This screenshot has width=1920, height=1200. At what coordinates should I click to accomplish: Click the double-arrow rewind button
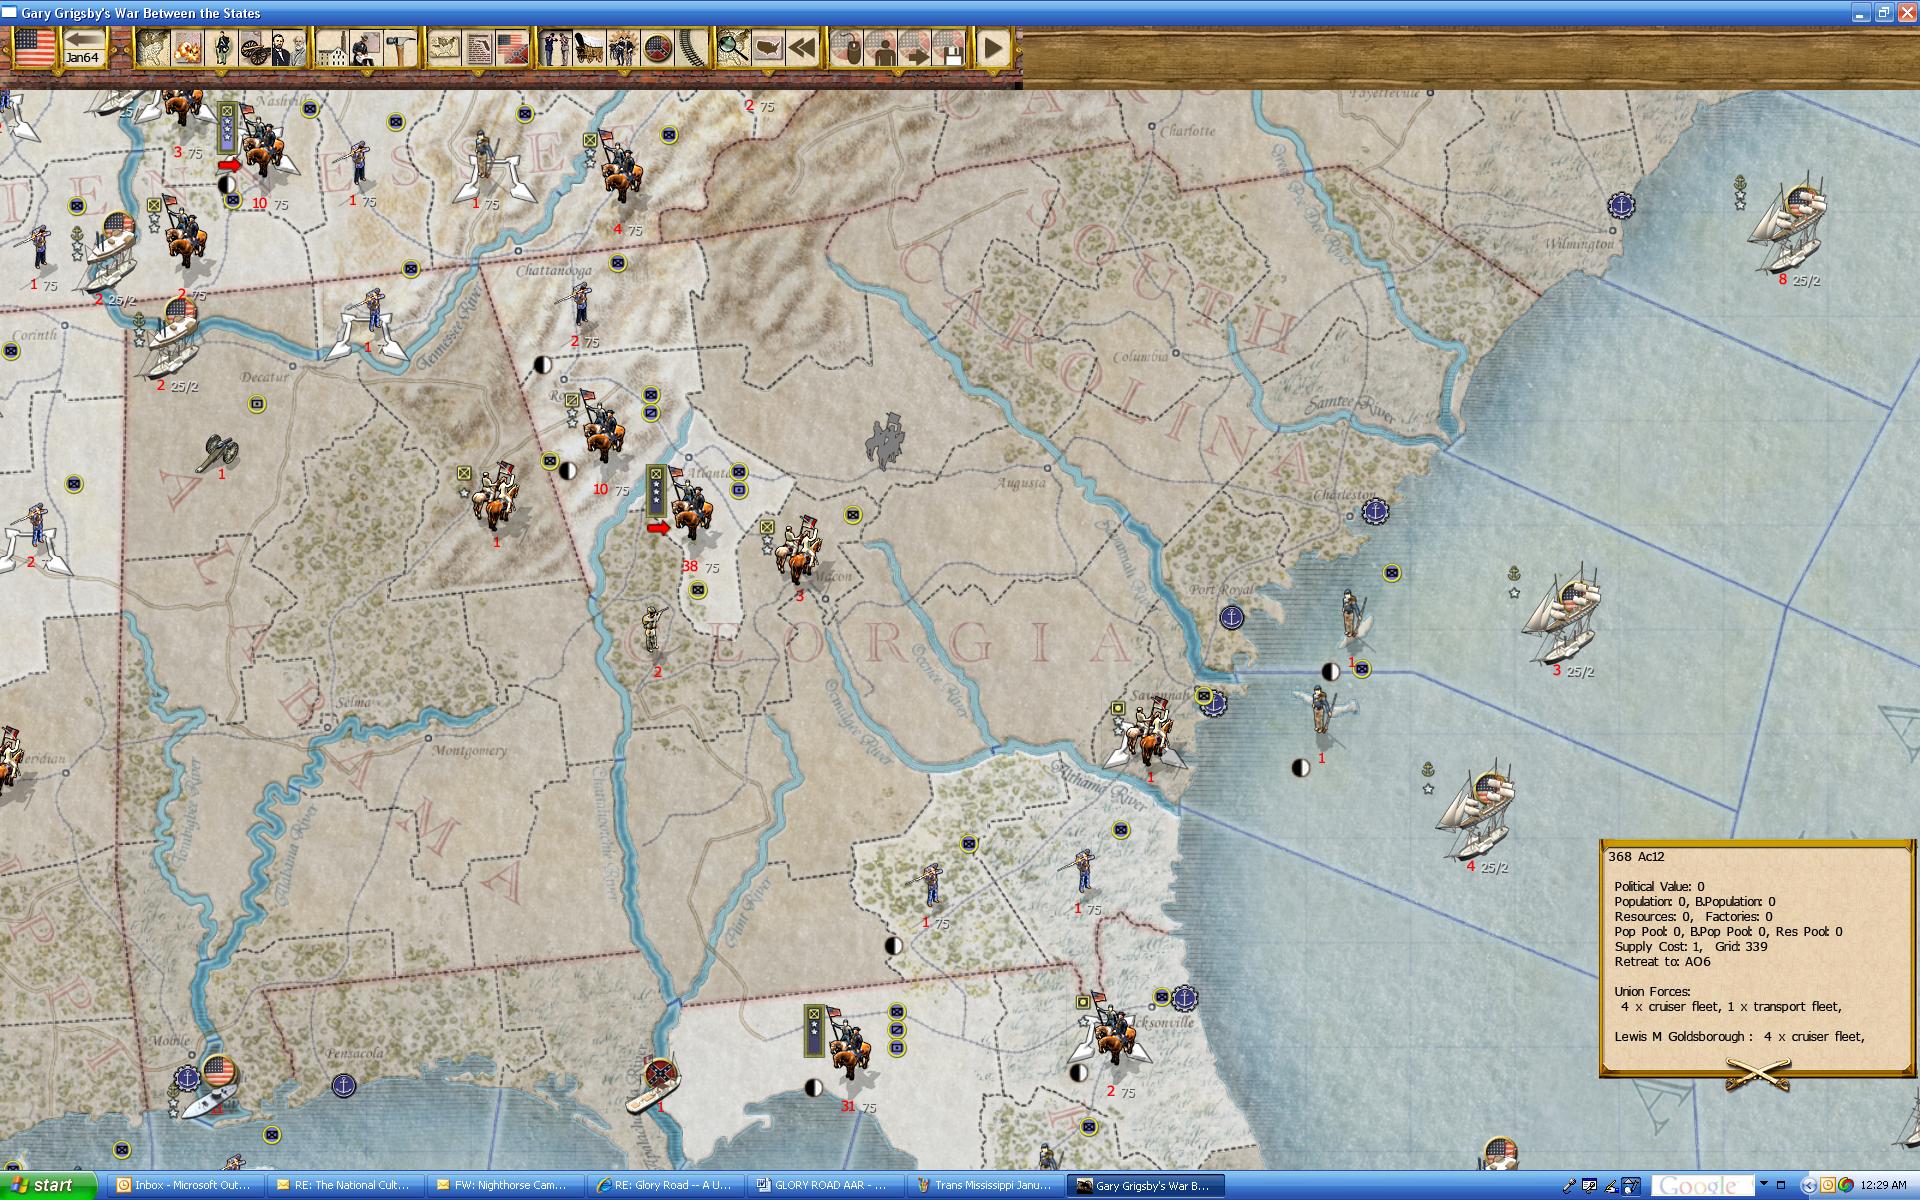[802, 47]
